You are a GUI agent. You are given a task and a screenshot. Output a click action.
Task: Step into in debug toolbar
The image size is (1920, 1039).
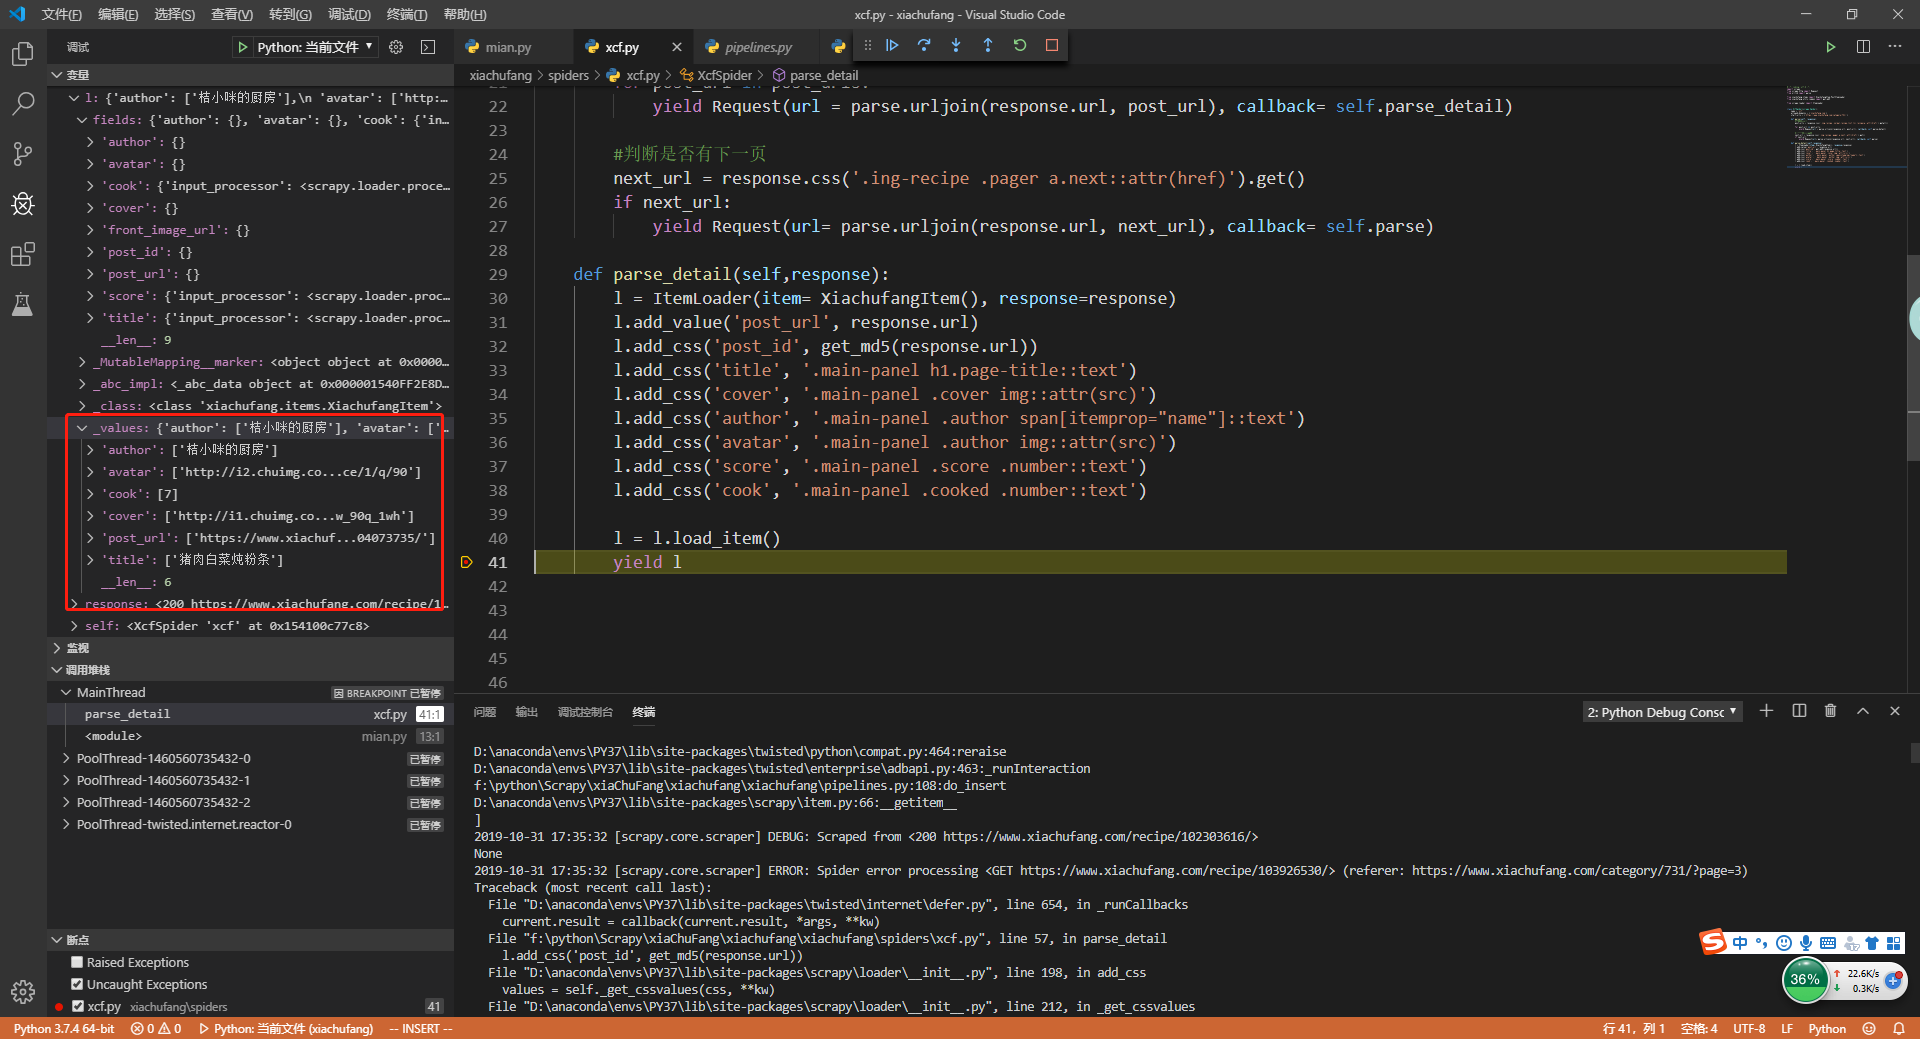956,45
